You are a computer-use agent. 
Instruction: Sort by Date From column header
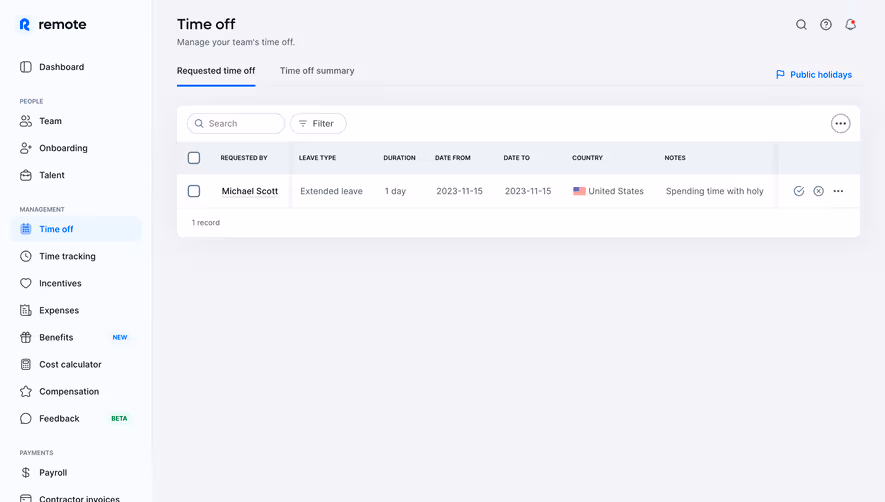pos(452,158)
